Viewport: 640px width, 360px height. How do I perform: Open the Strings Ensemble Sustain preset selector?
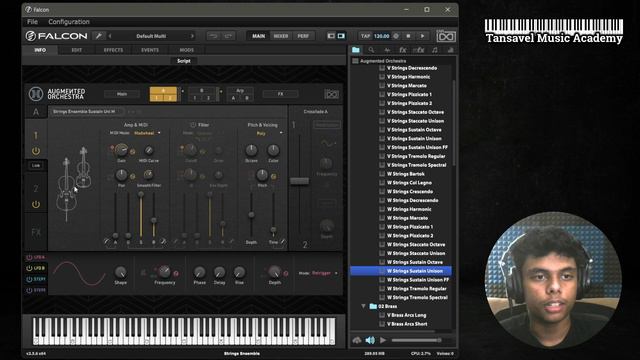(x=87, y=111)
